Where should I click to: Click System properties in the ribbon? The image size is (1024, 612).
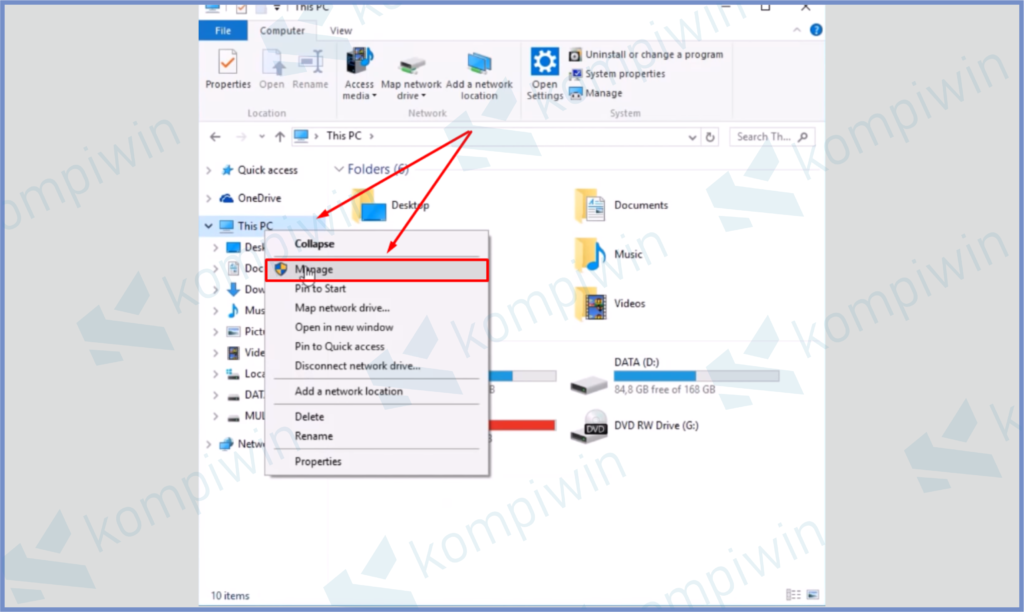(625, 74)
